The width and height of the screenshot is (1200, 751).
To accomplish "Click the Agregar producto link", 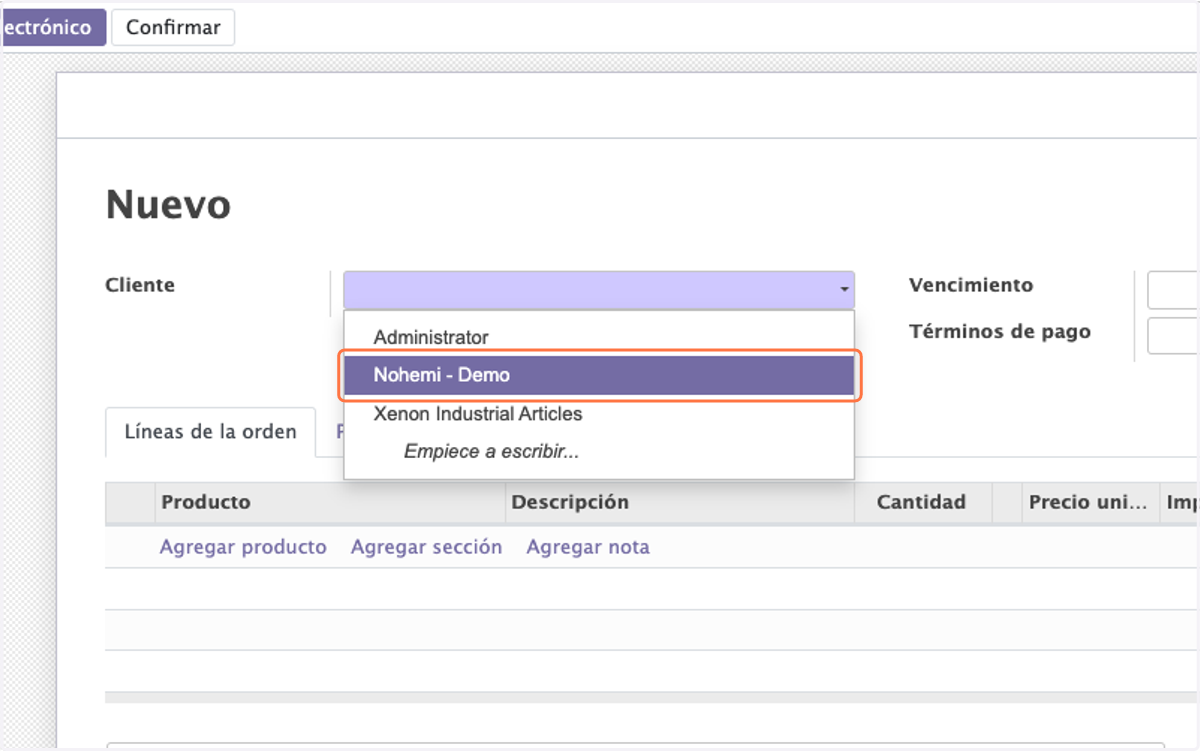I will point(243,547).
